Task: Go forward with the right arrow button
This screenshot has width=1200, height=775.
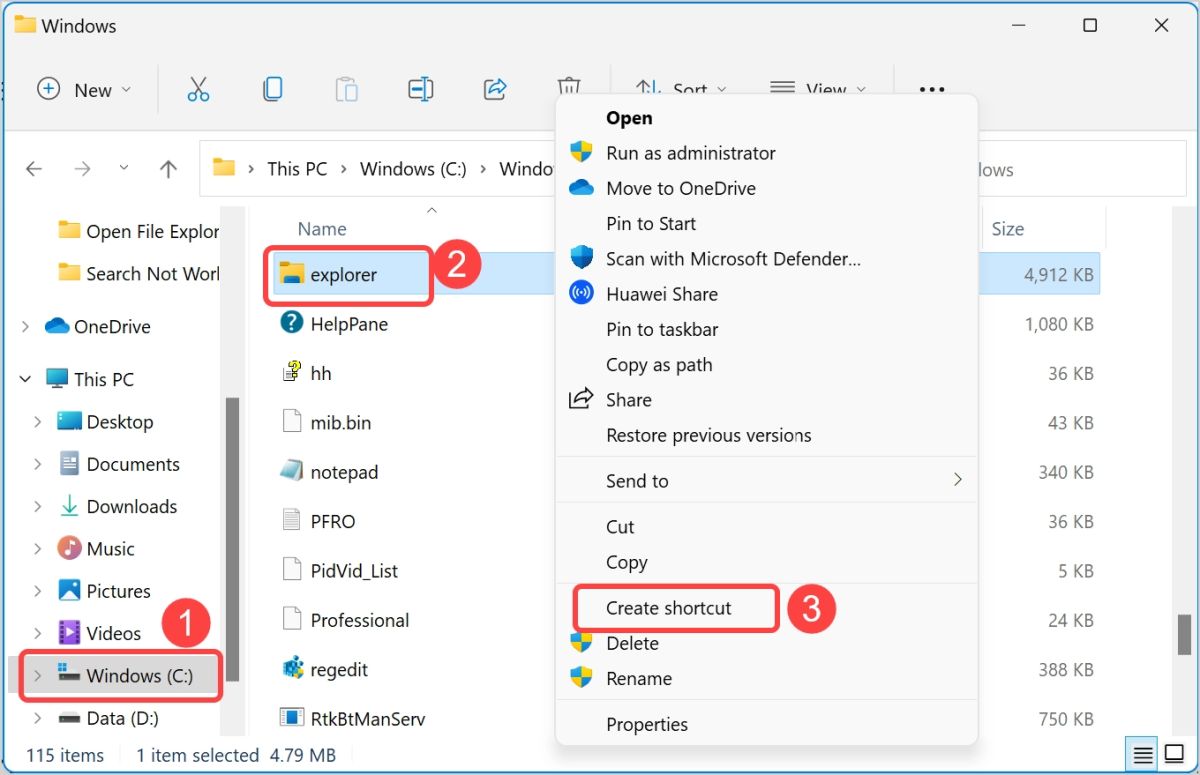Action: (82, 169)
